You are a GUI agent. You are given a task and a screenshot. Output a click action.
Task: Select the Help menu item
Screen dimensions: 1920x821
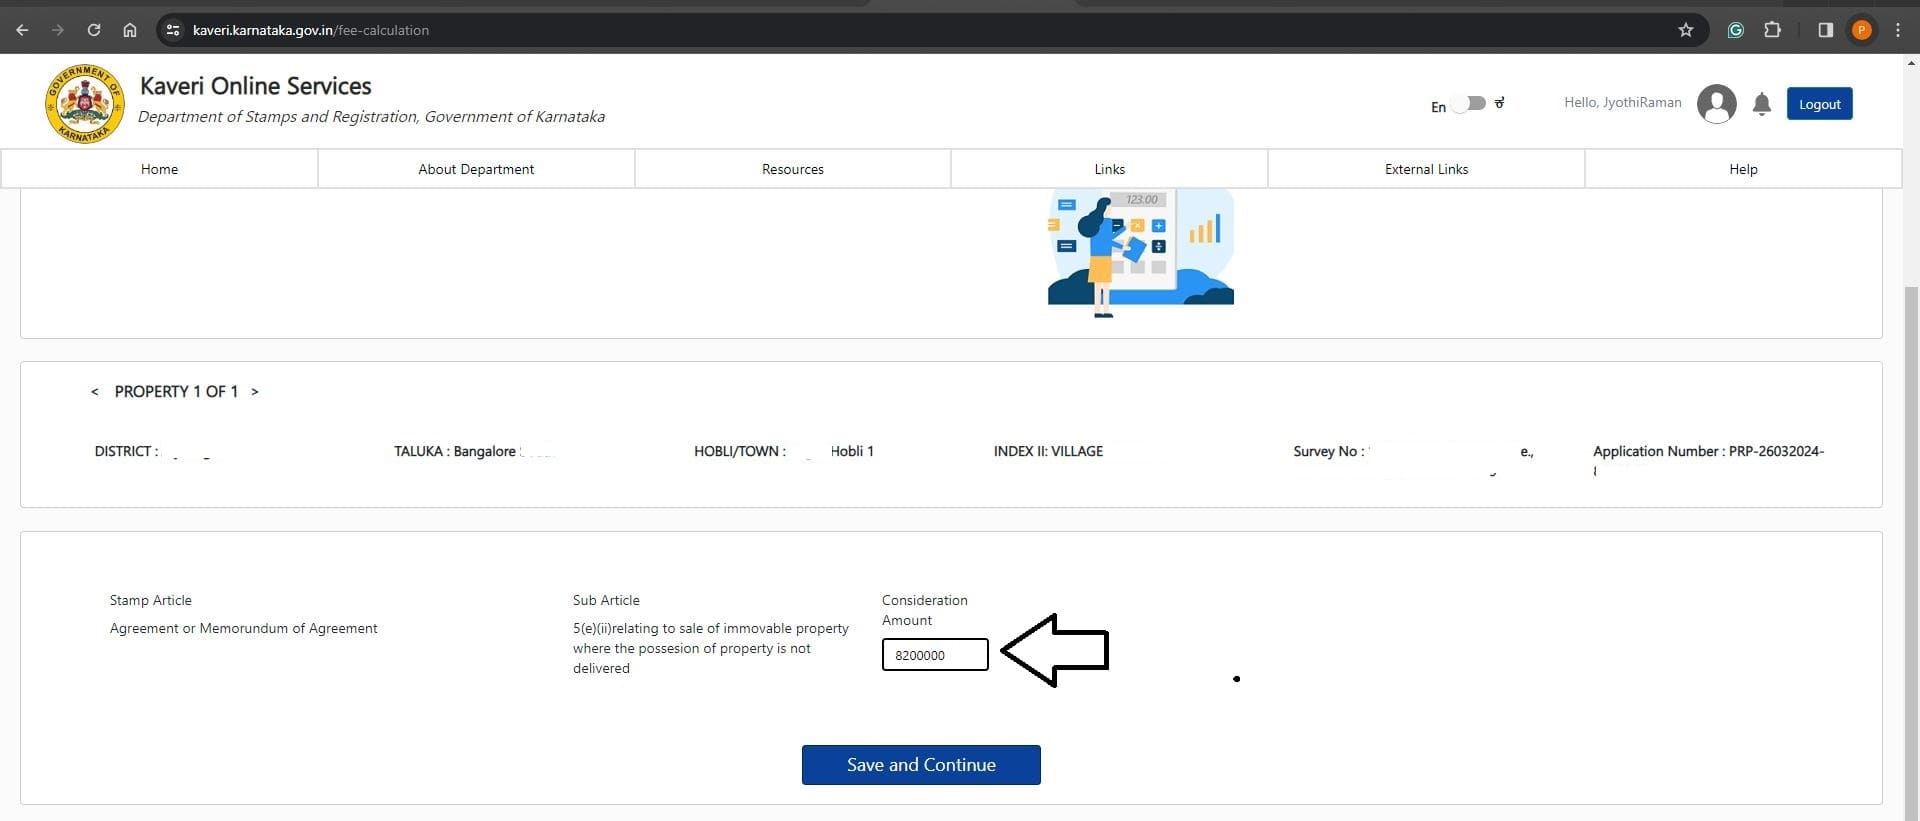tap(1743, 169)
